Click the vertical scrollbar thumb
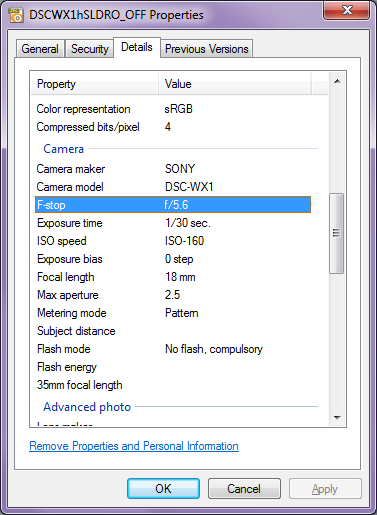Viewport: 377px width, 515px height. (x=337, y=233)
